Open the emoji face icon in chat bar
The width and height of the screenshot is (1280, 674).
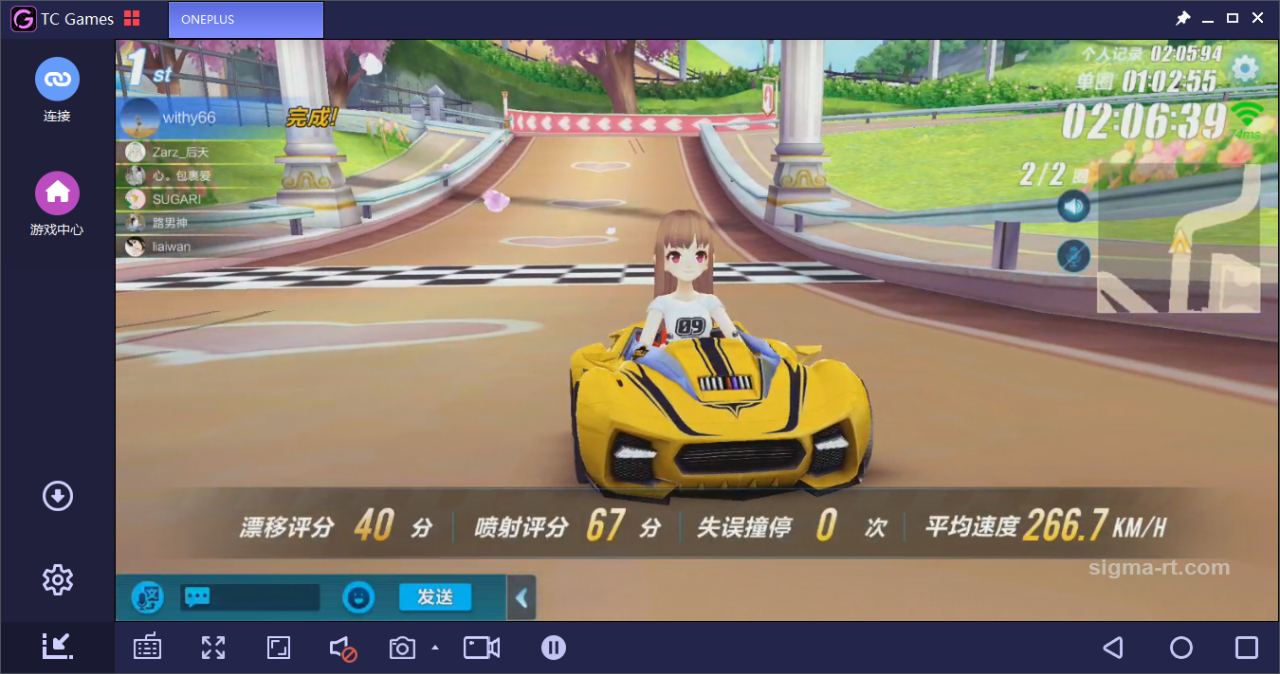tap(358, 598)
